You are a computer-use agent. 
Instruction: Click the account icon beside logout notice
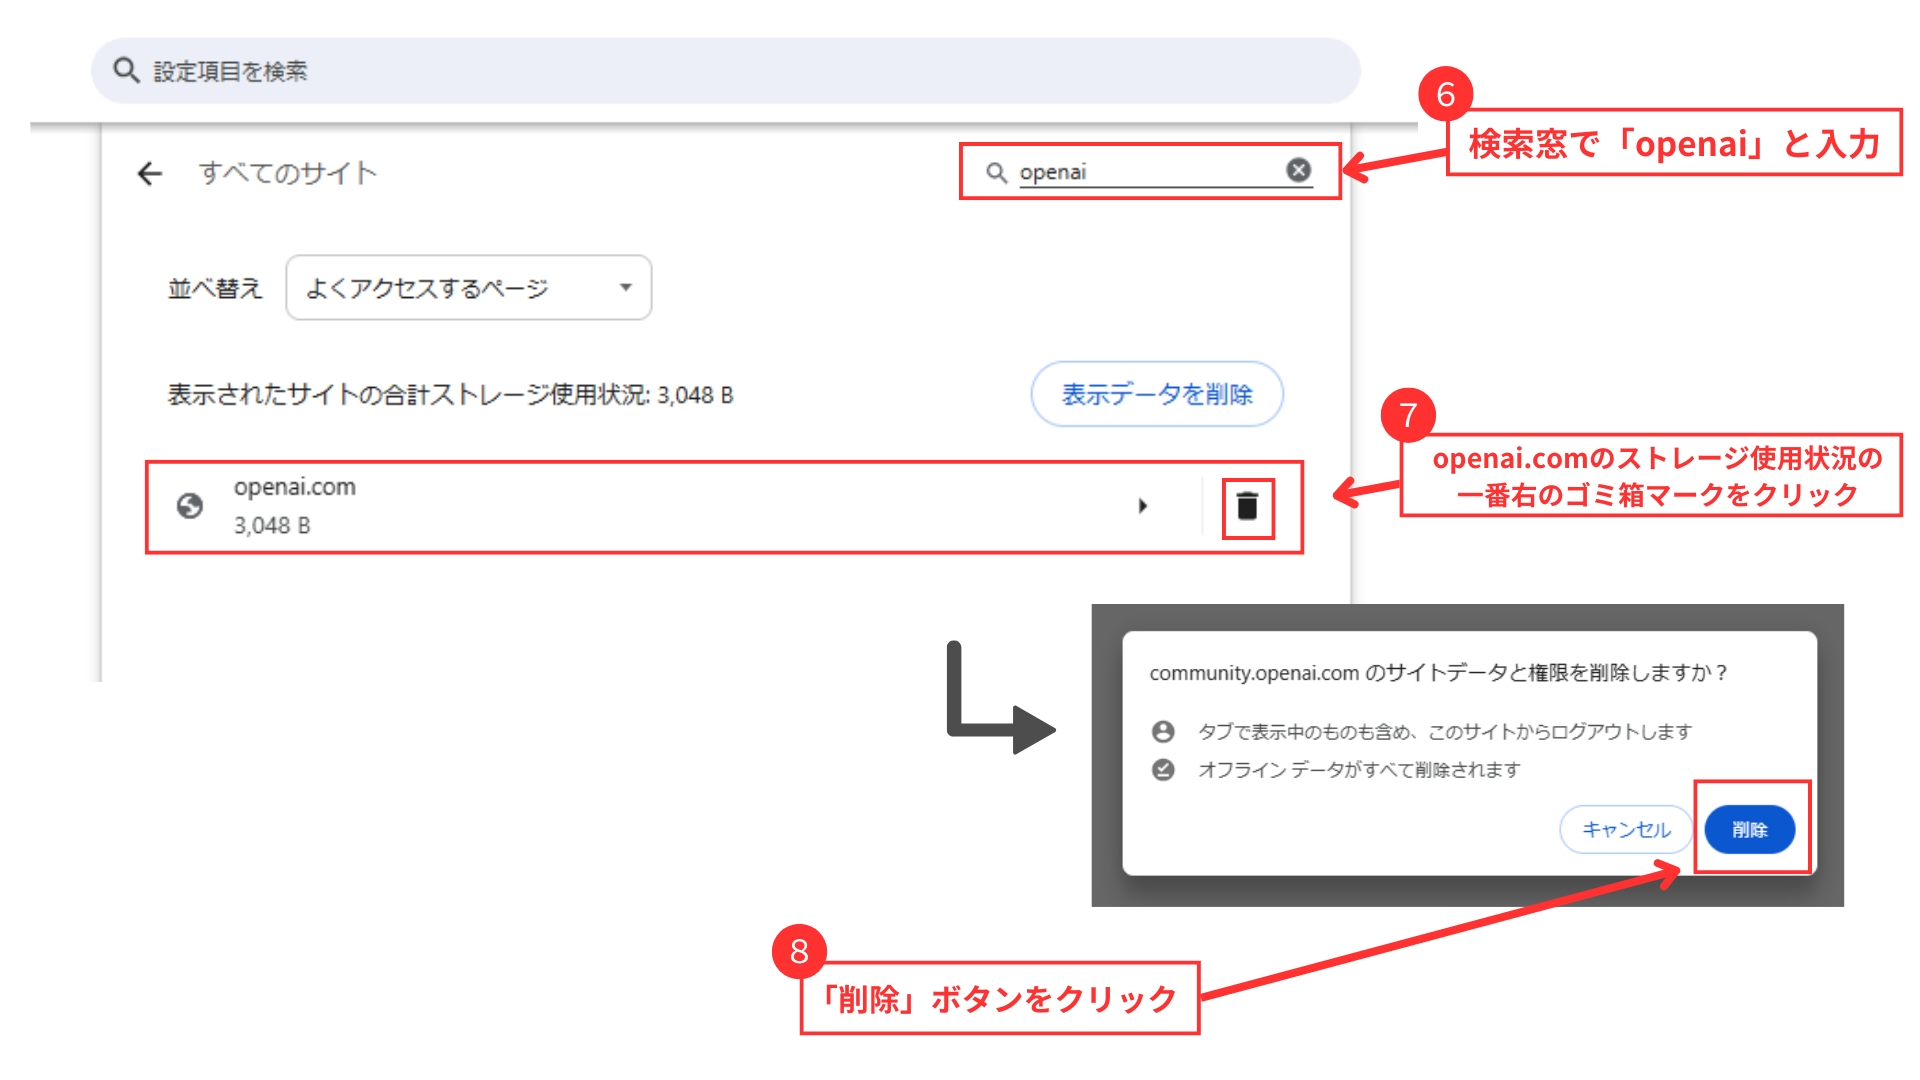(x=1163, y=732)
